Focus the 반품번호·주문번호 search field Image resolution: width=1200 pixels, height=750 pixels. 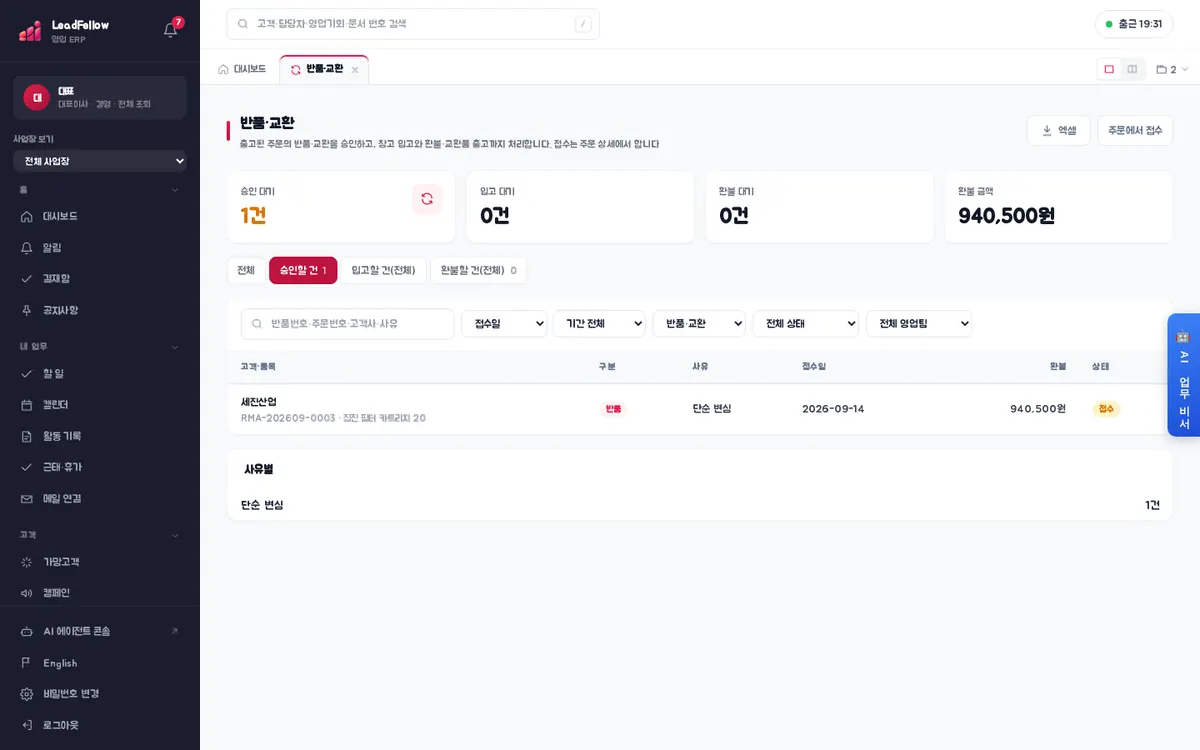(347, 324)
